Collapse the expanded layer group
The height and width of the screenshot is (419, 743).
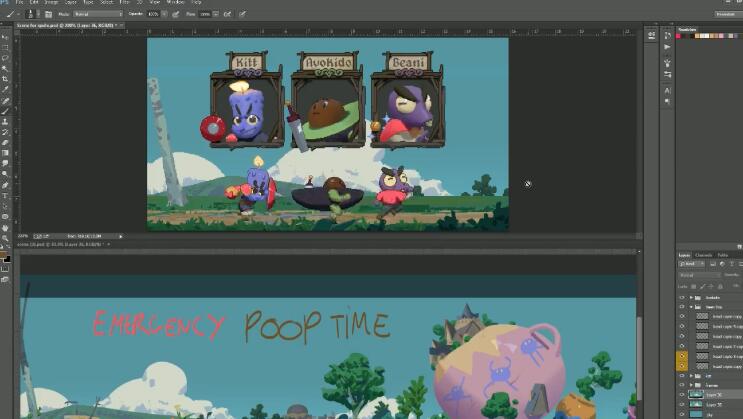click(x=691, y=307)
